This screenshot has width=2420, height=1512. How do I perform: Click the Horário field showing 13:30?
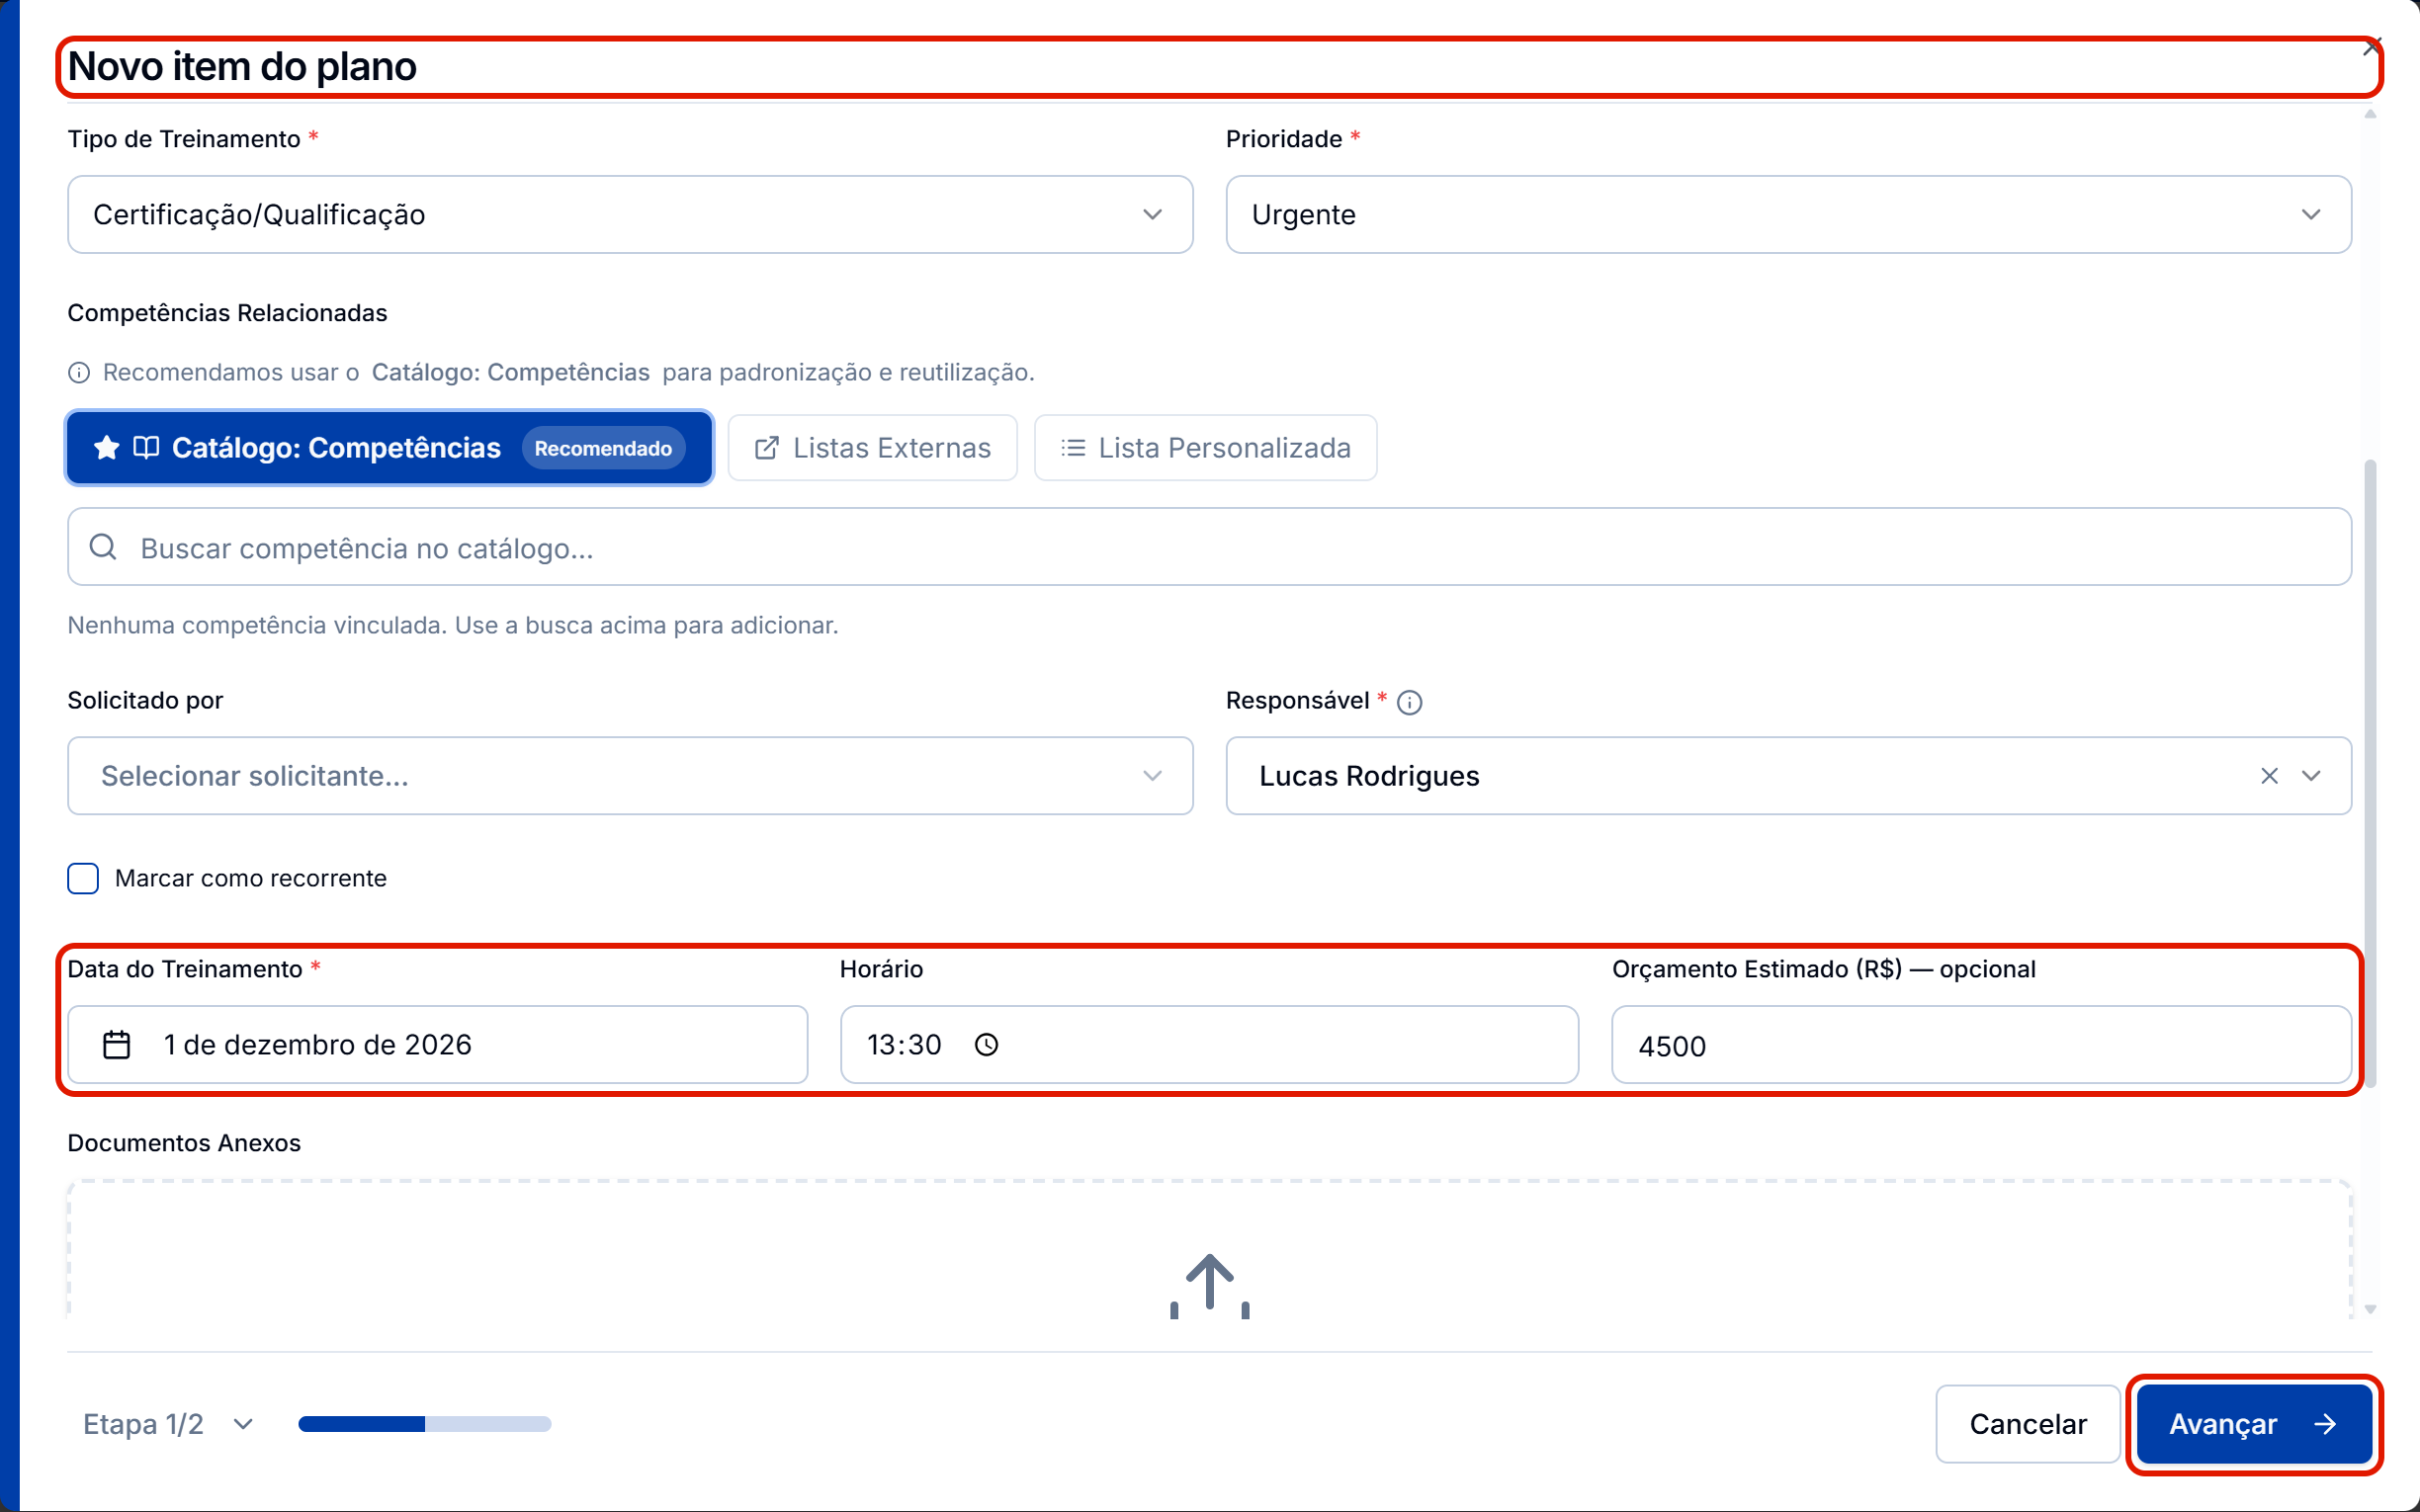(x=1209, y=1044)
